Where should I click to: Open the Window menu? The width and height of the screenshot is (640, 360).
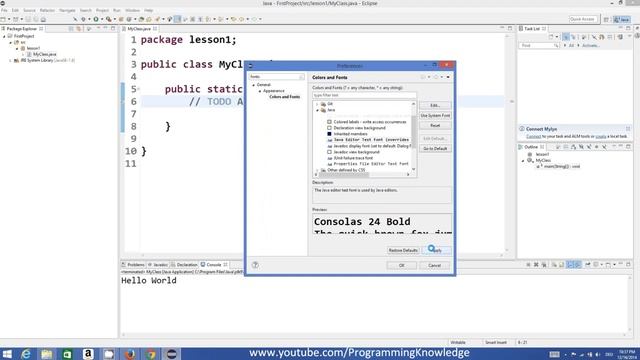(132, 10)
